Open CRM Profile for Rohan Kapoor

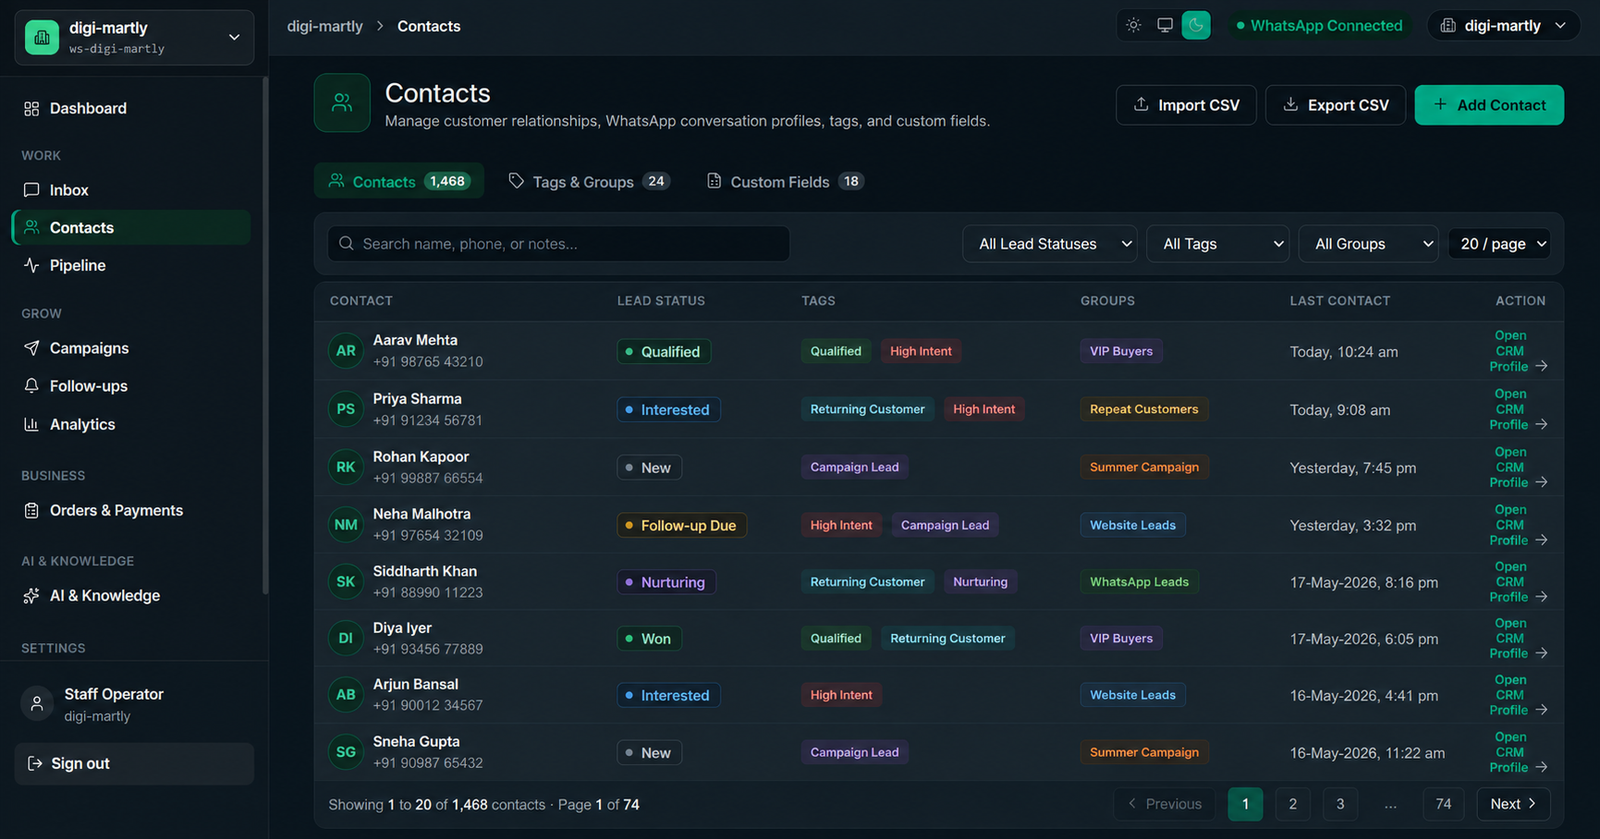[1518, 467]
